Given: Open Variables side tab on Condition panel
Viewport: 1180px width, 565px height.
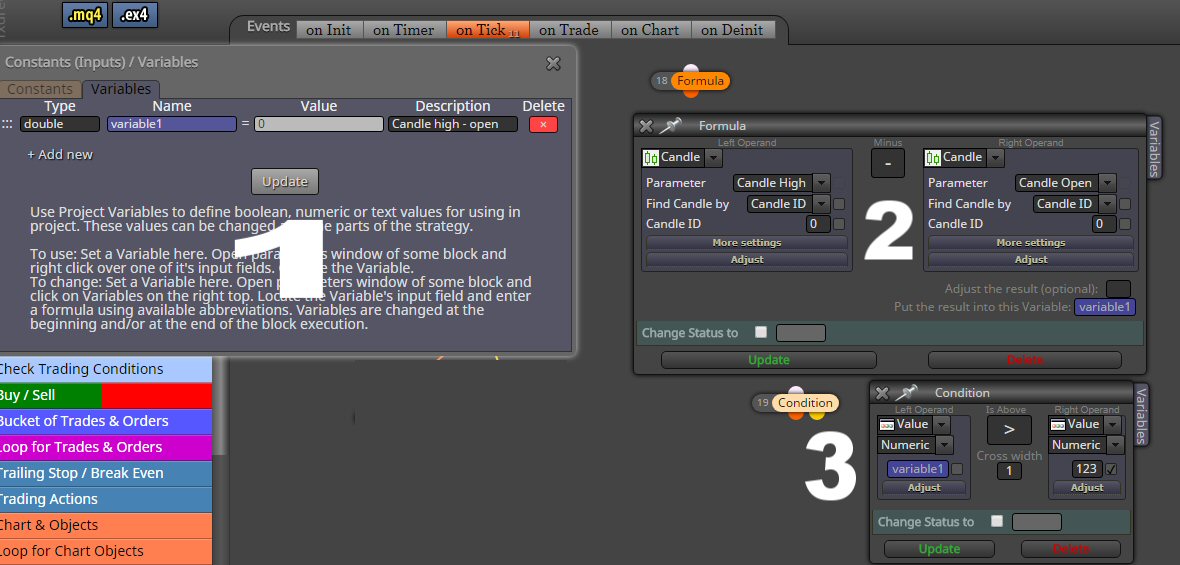Looking at the screenshot, I should click(x=1142, y=415).
